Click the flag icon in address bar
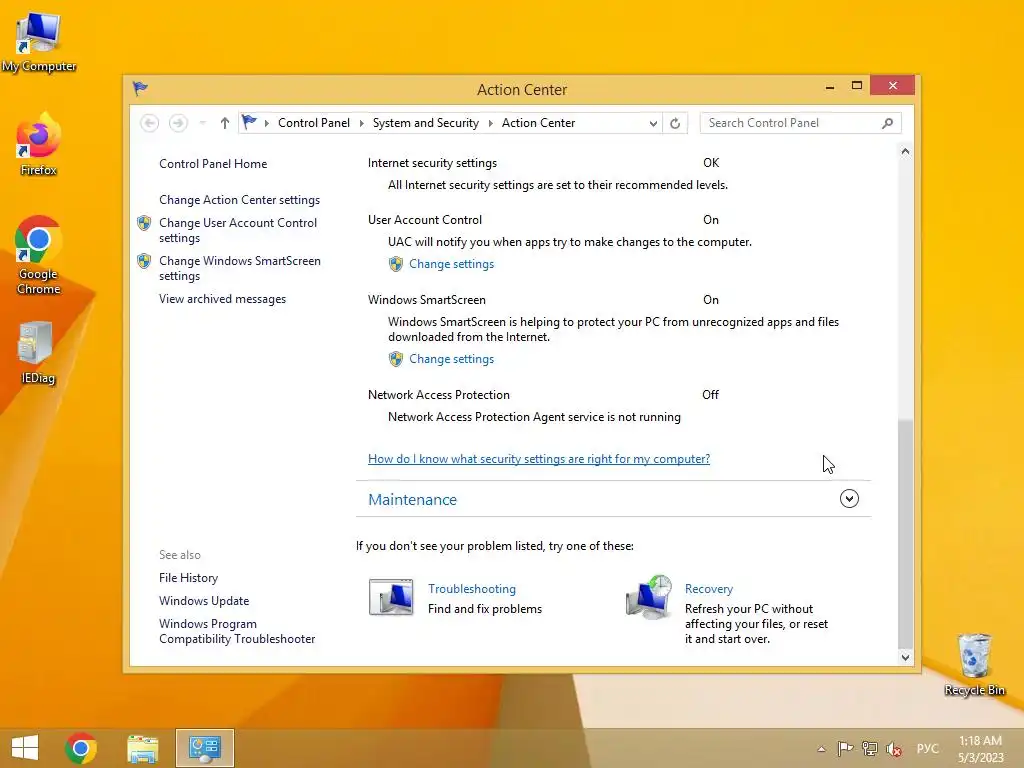Image resolution: width=1024 pixels, height=768 pixels. tap(249, 122)
